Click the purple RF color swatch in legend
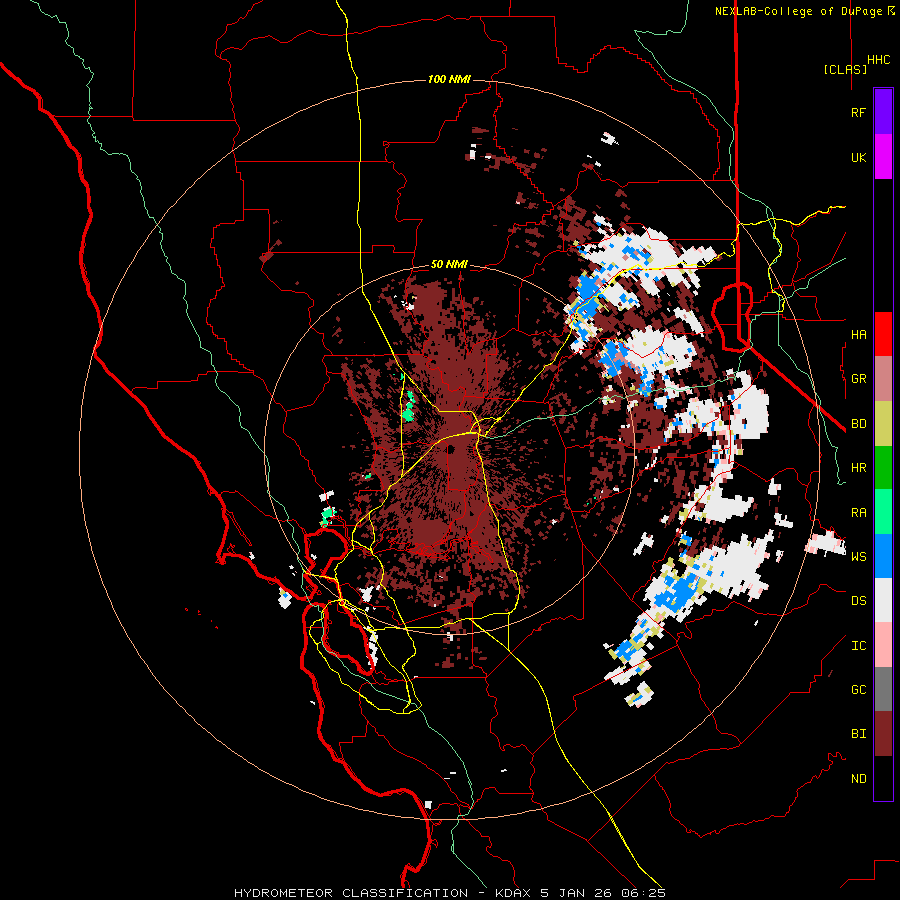Image resolution: width=900 pixels, height=900 pixels. (883, 111)
